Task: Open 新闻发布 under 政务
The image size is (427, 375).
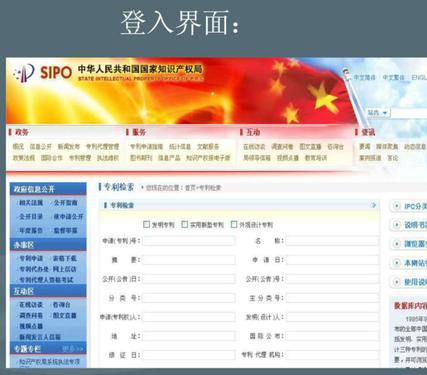Action: 69,147
